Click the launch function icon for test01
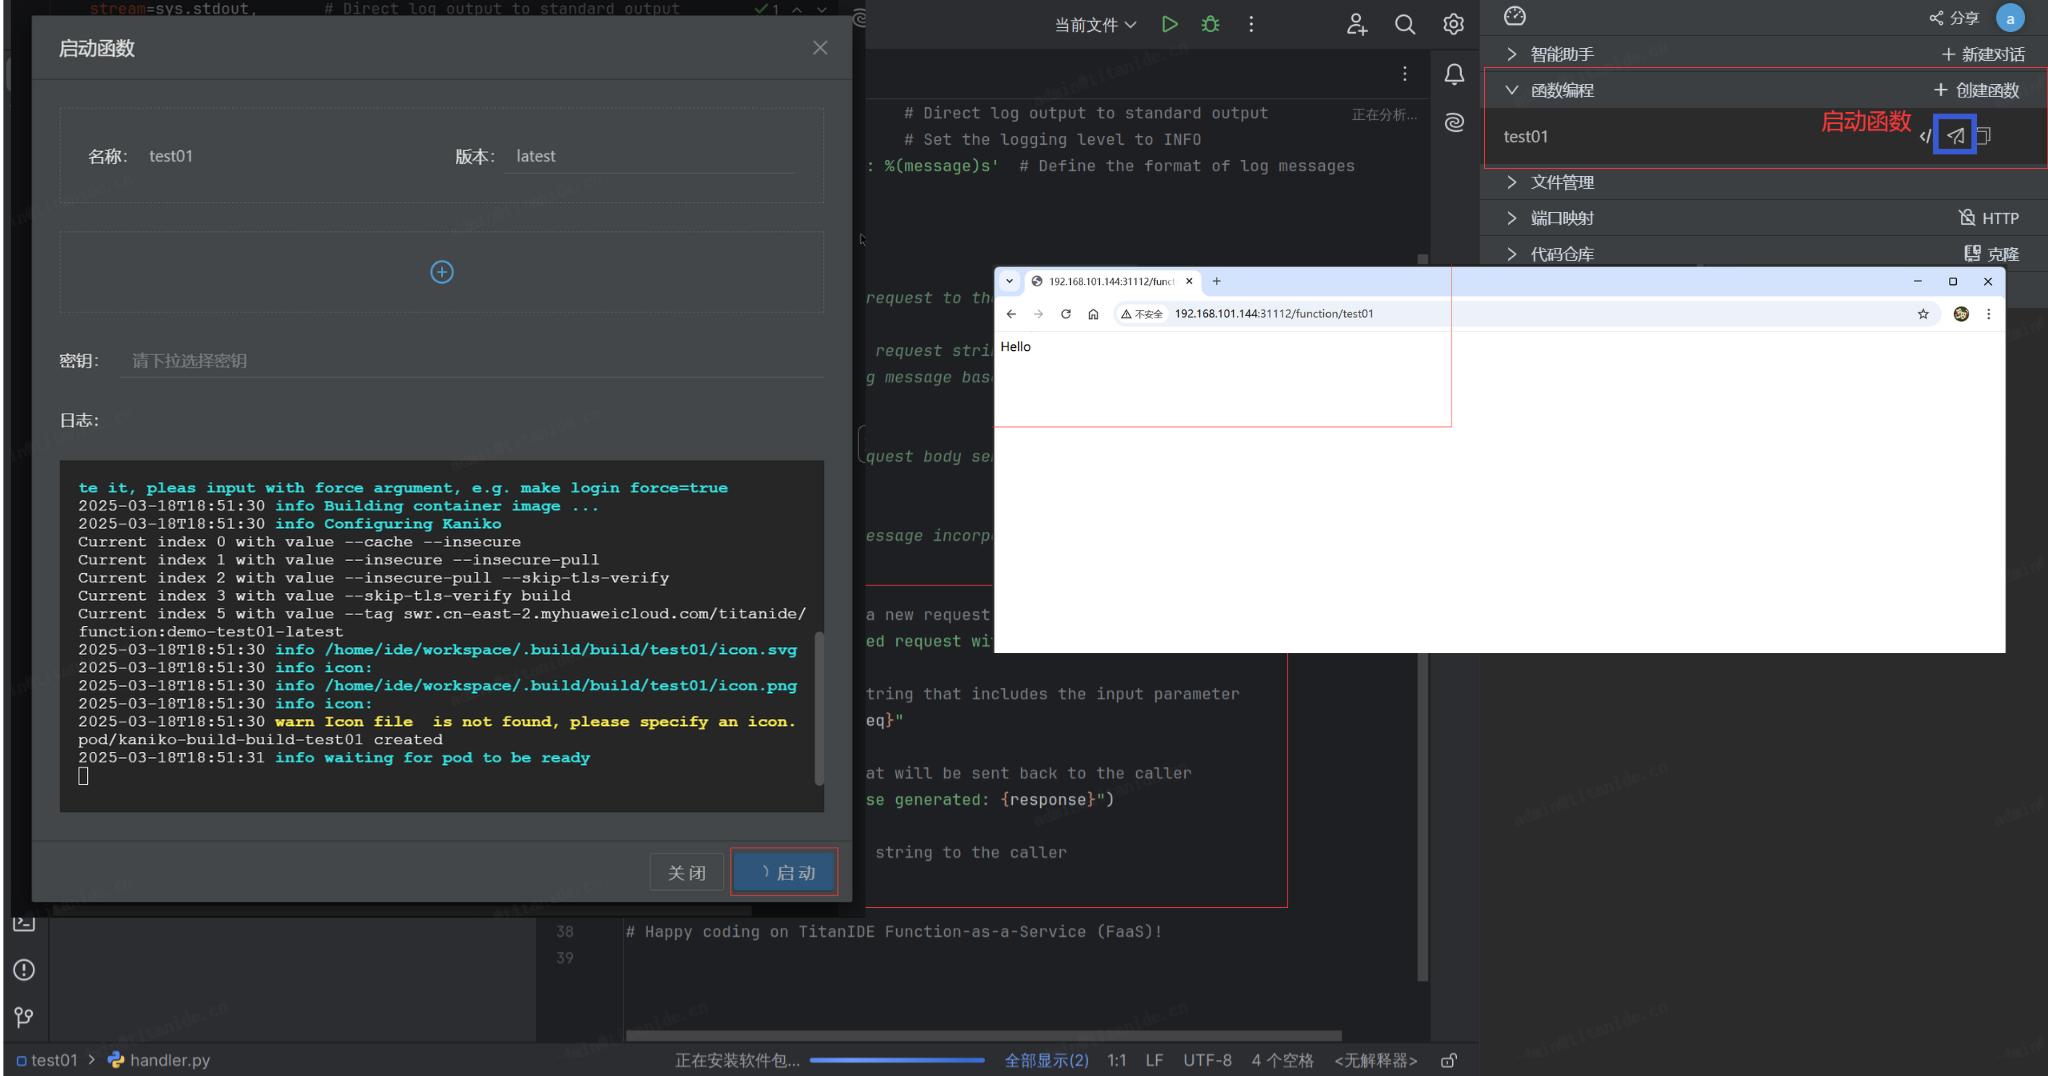This screenshot has width=2048, height=1076. click(x=1955, y=136)
